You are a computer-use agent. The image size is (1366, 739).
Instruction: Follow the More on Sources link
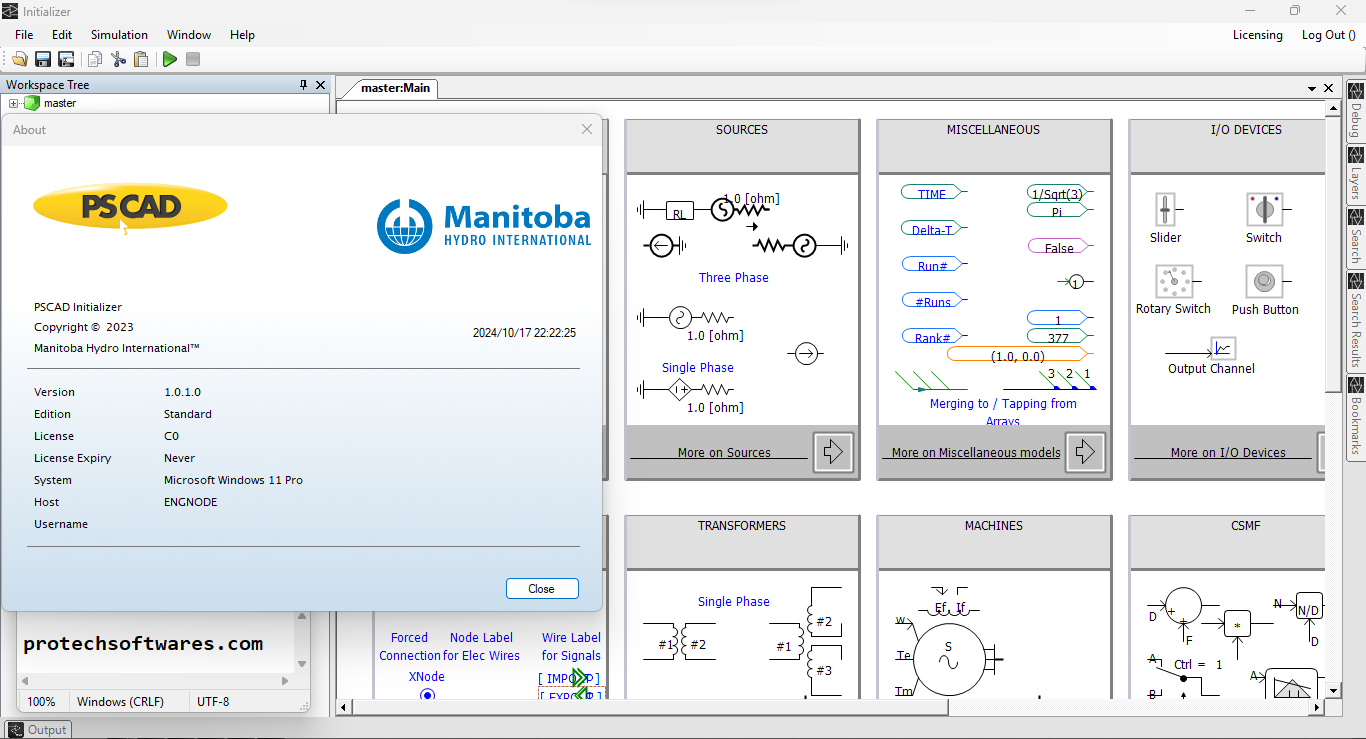point(724,453)
